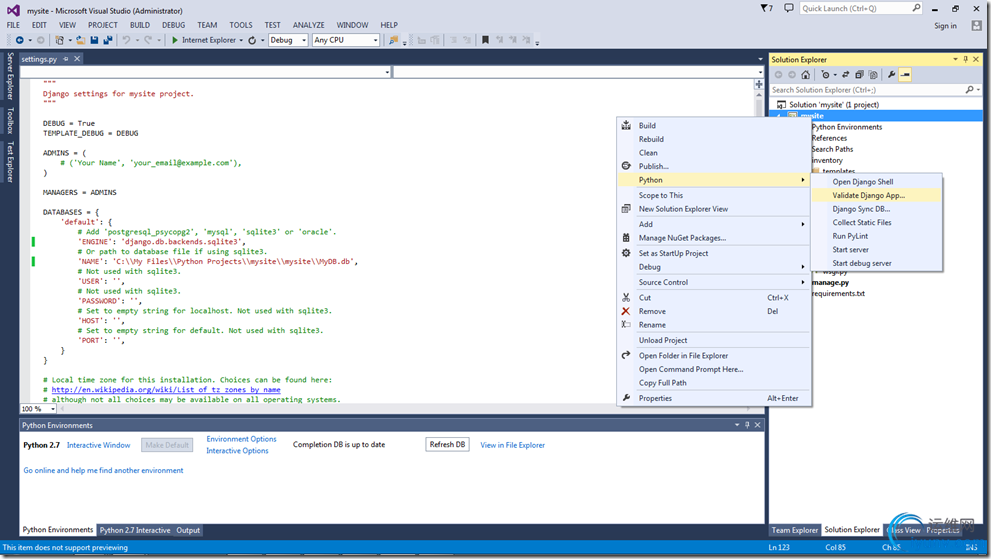991x559 pixels.
Task: Click View in File Explorer link
Action: click(513, 445)
